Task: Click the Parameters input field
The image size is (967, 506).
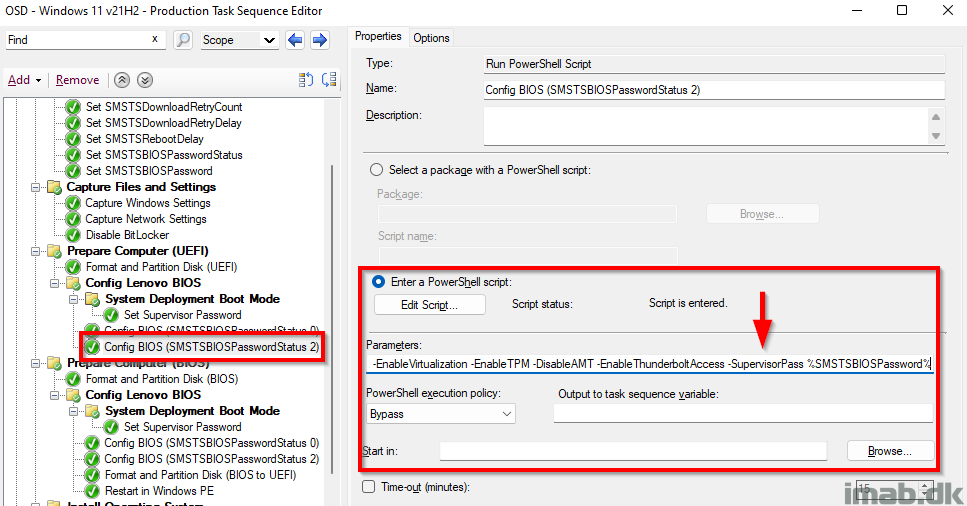Action: (650, 364)
